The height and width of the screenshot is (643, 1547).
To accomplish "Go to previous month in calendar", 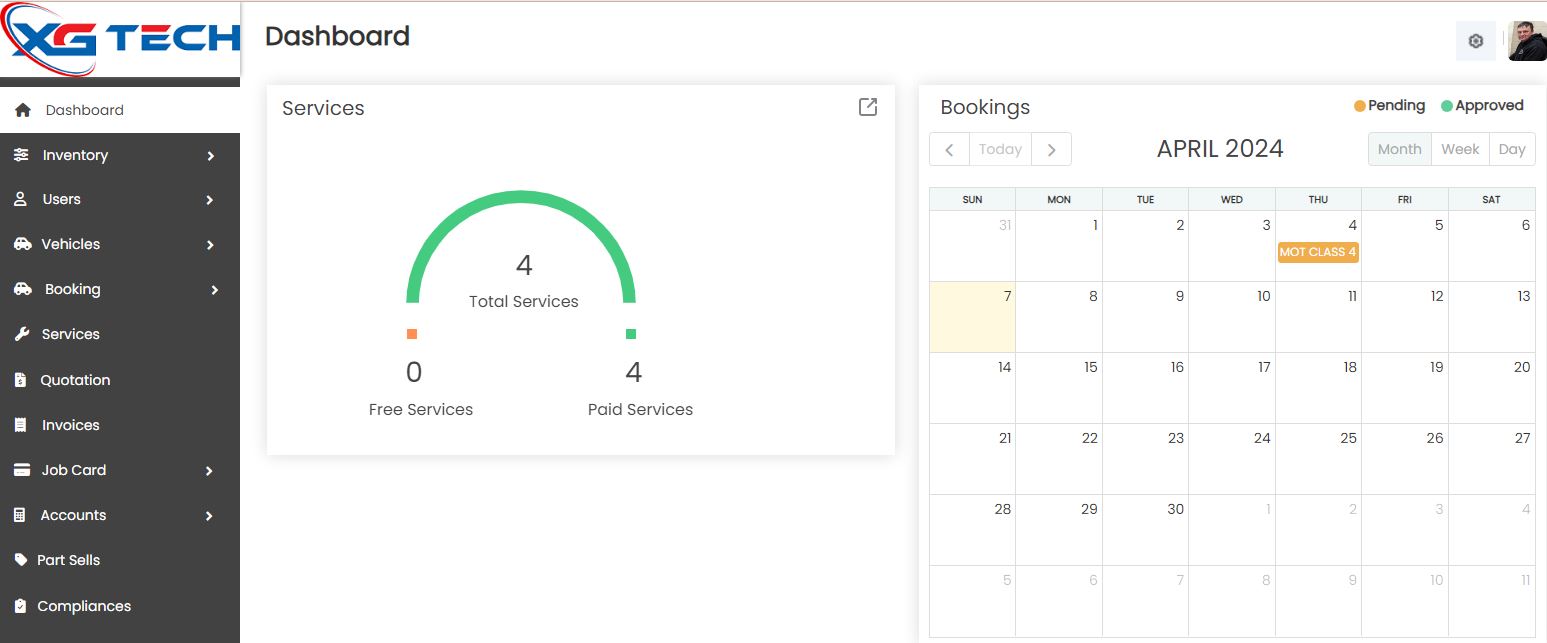I will 949,149.
